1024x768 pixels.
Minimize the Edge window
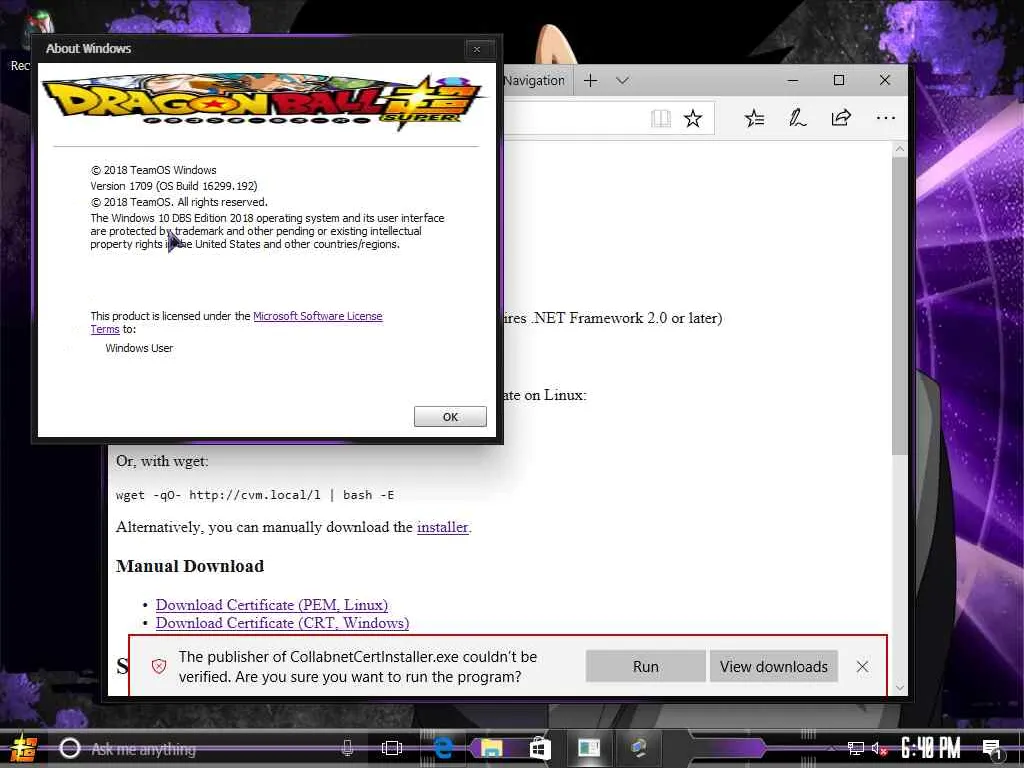[793, 80]
